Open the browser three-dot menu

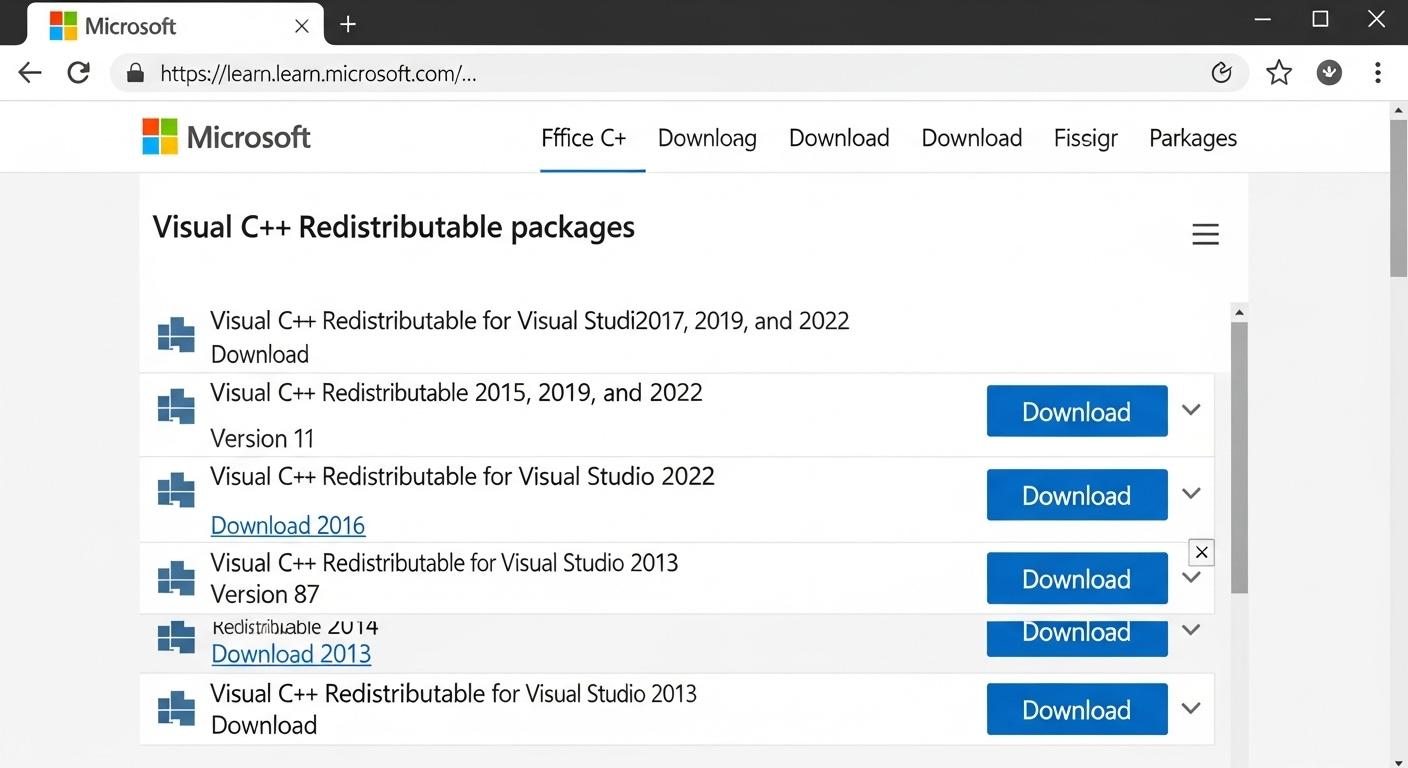click(x=1377, y=72)
